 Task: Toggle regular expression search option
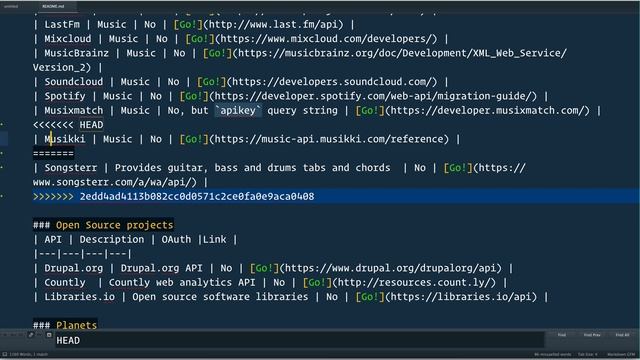pos(4,335)
